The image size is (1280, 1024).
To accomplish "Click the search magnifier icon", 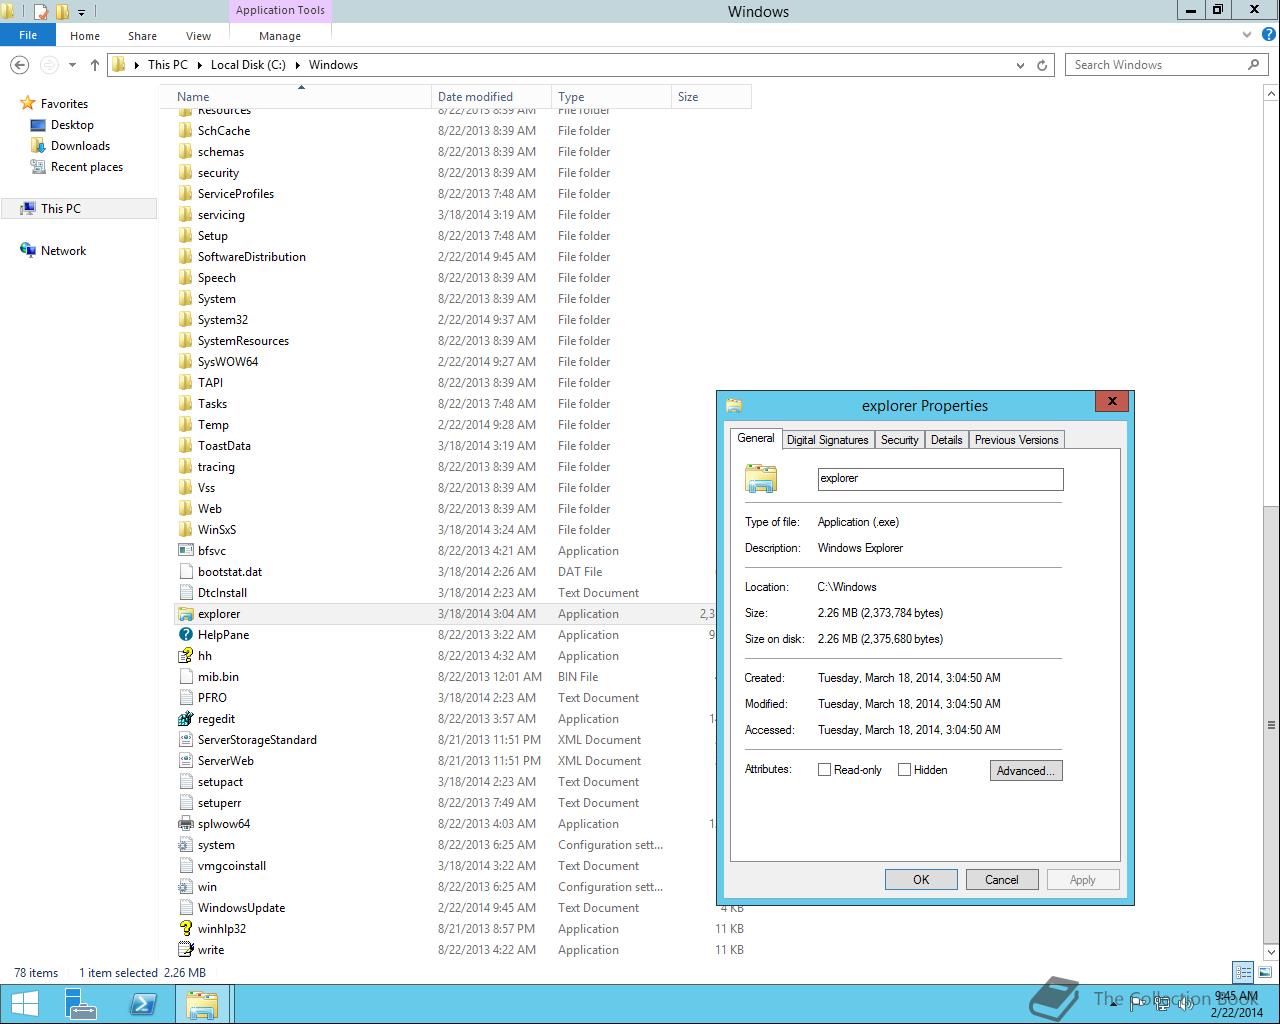I will (1253, 65).
